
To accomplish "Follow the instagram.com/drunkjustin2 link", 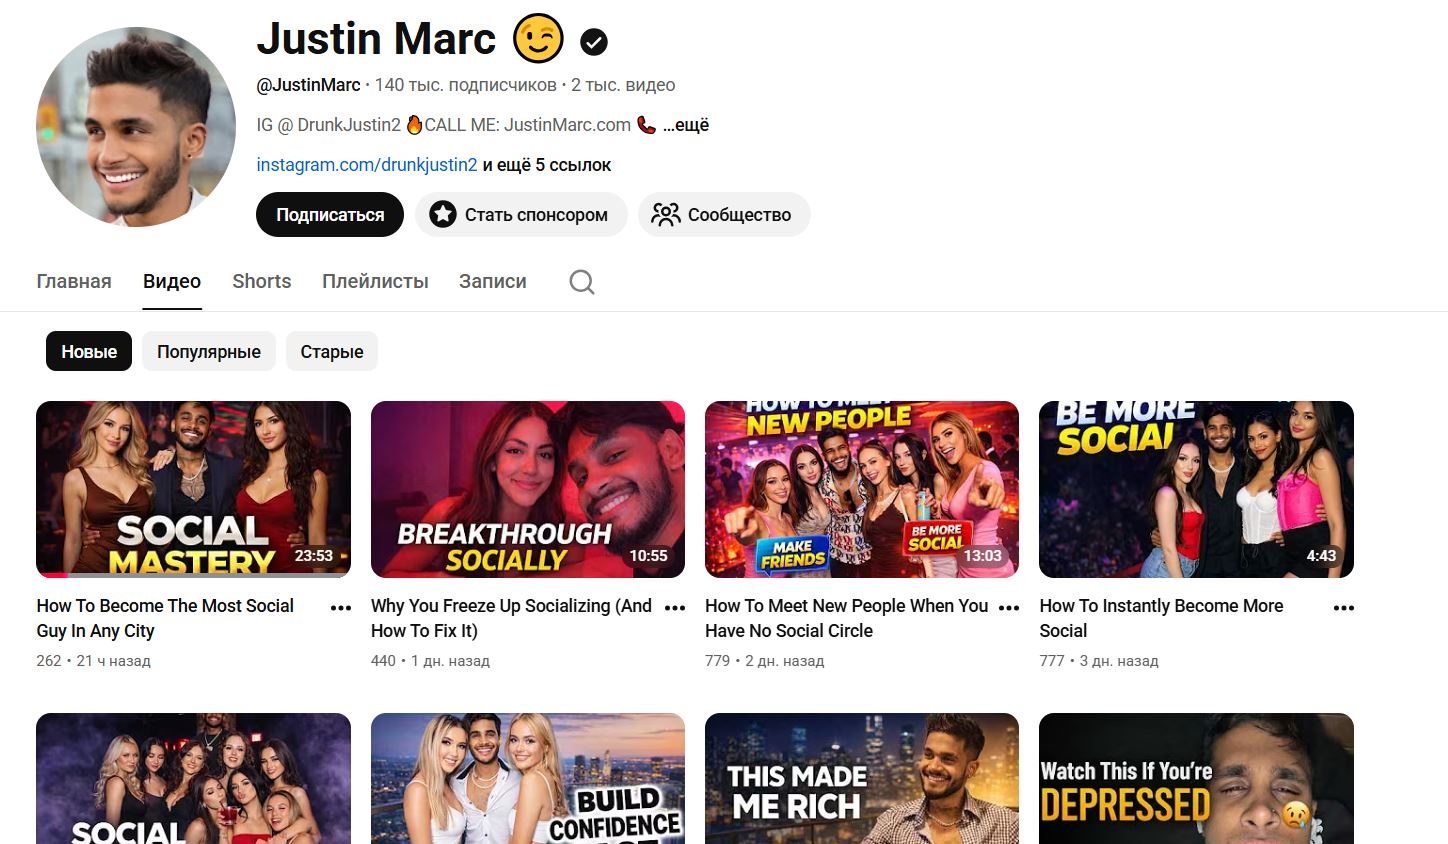I will pos(367,165).
